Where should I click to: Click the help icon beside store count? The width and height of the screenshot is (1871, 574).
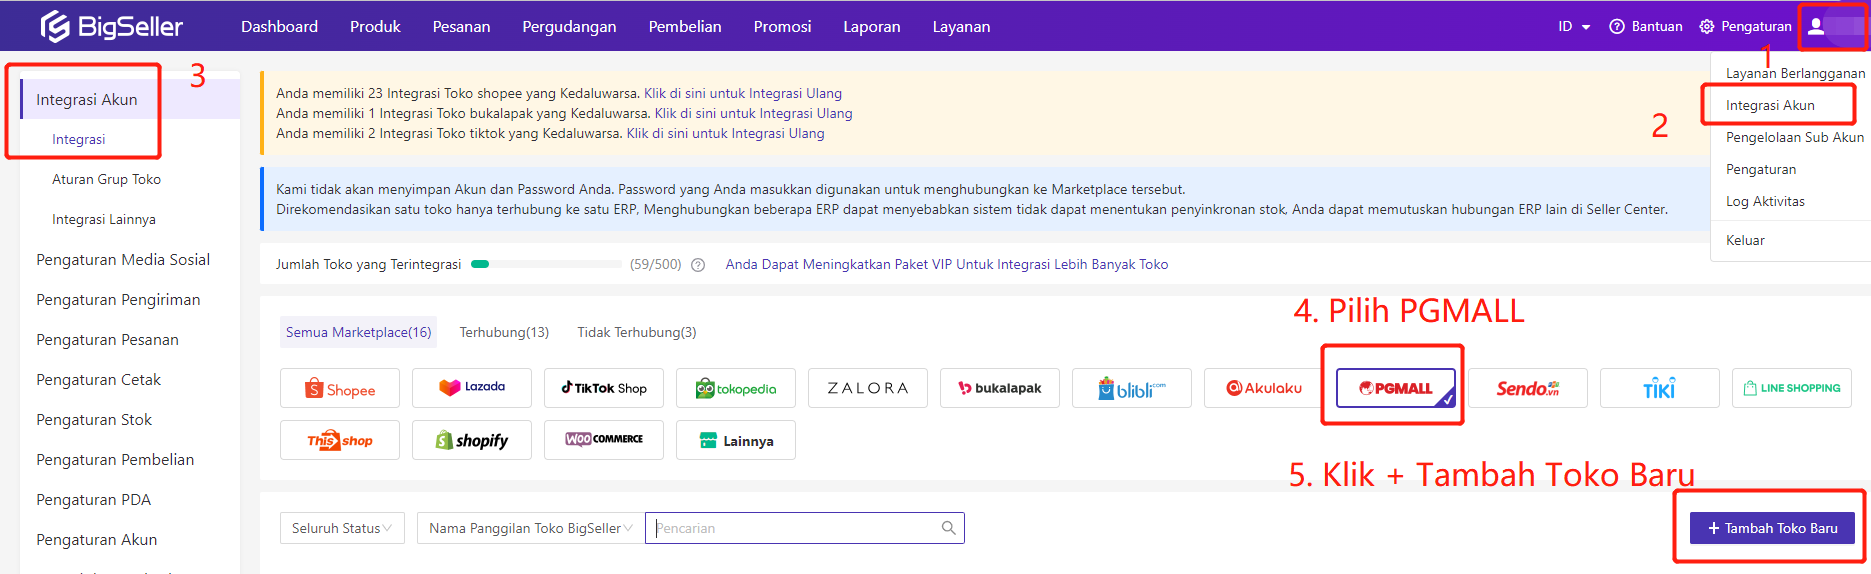[x=698, y=265]
